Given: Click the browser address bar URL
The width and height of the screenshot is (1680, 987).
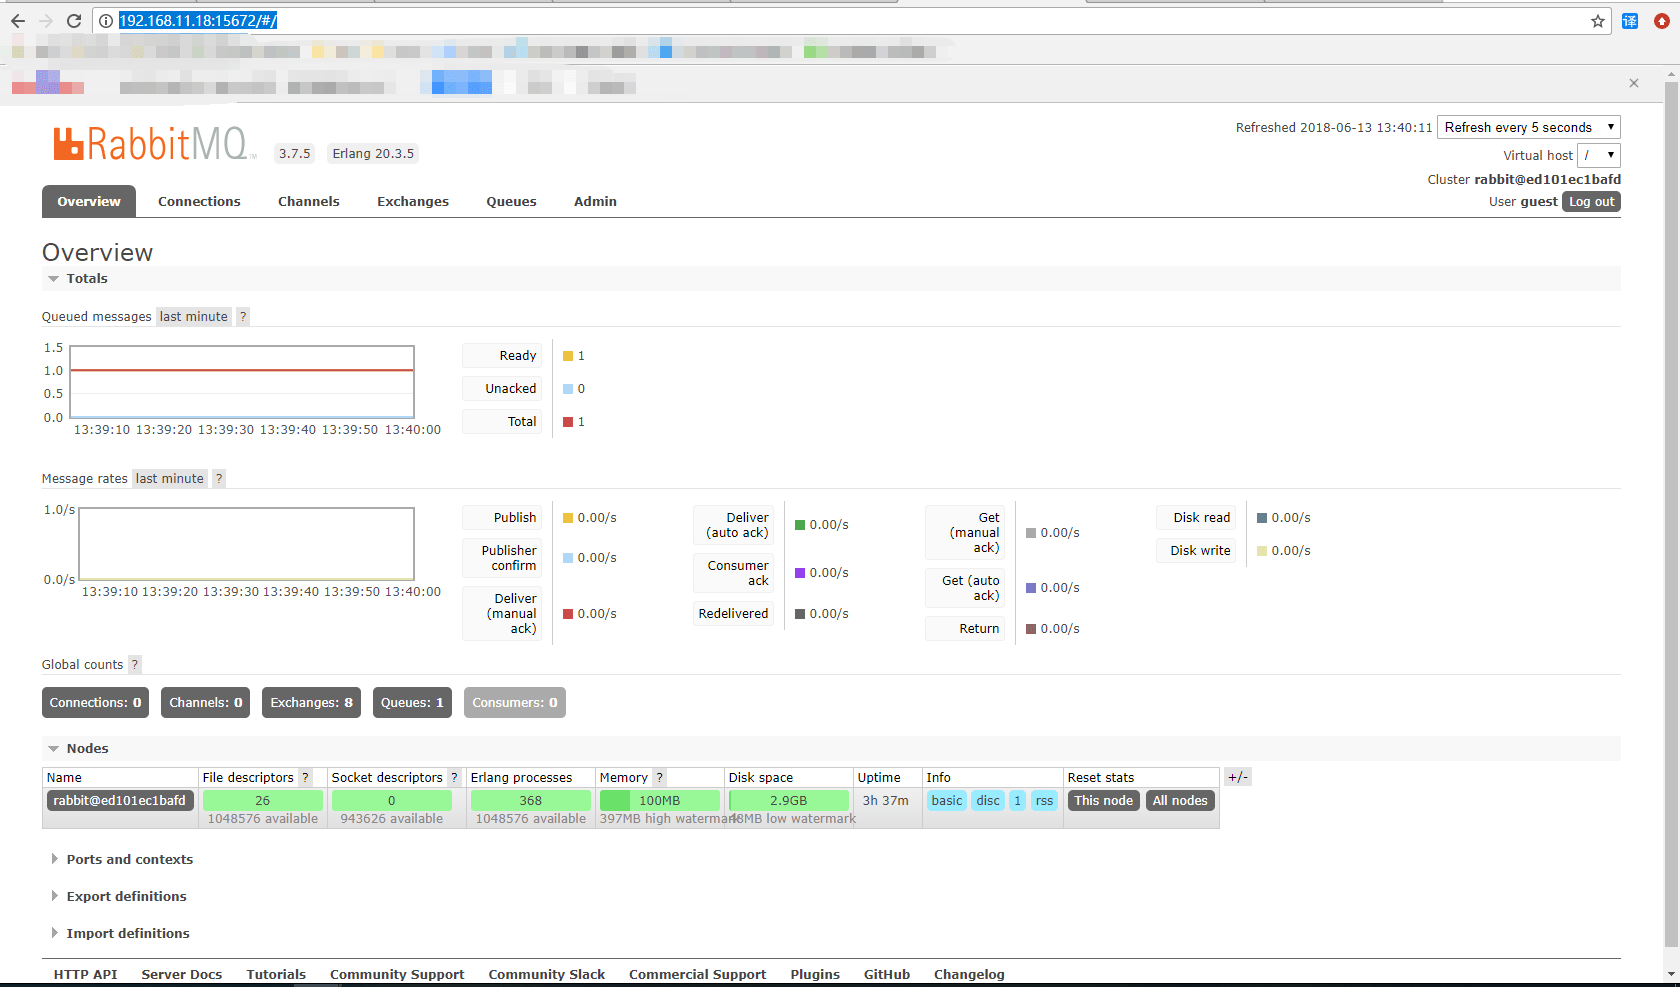Looking at the screenshot, I should (198, 21).
